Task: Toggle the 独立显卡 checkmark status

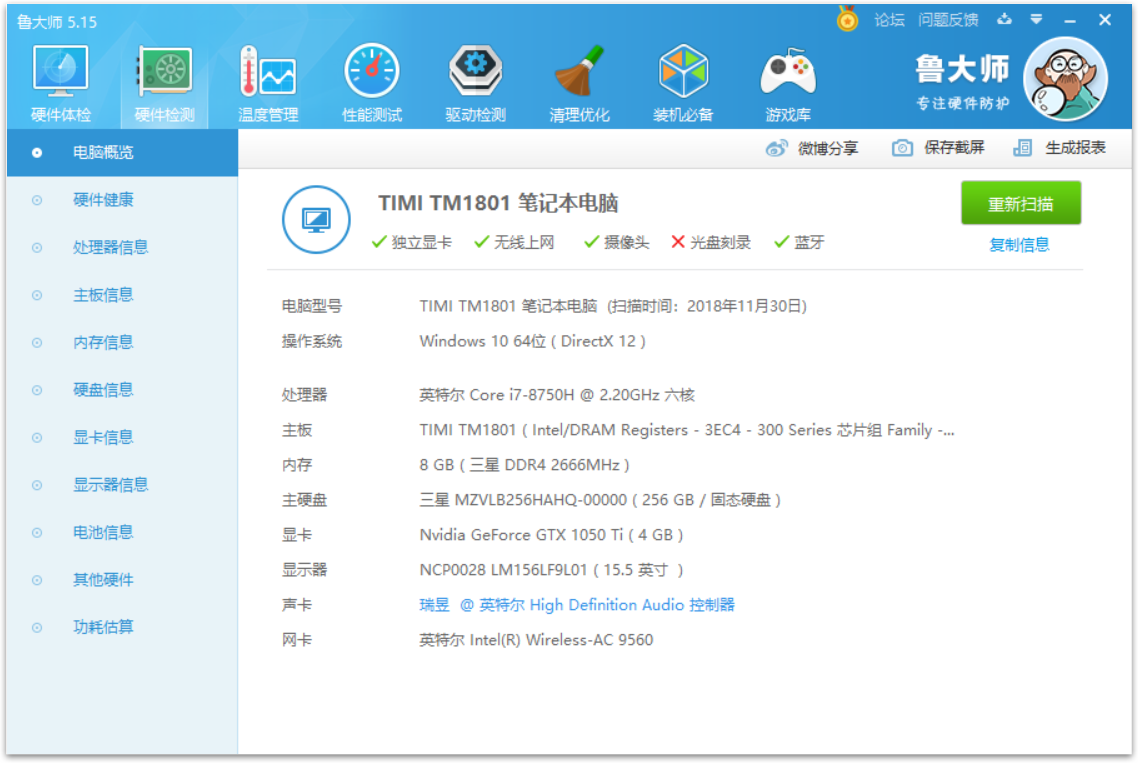Action: (x=378, y=242)
